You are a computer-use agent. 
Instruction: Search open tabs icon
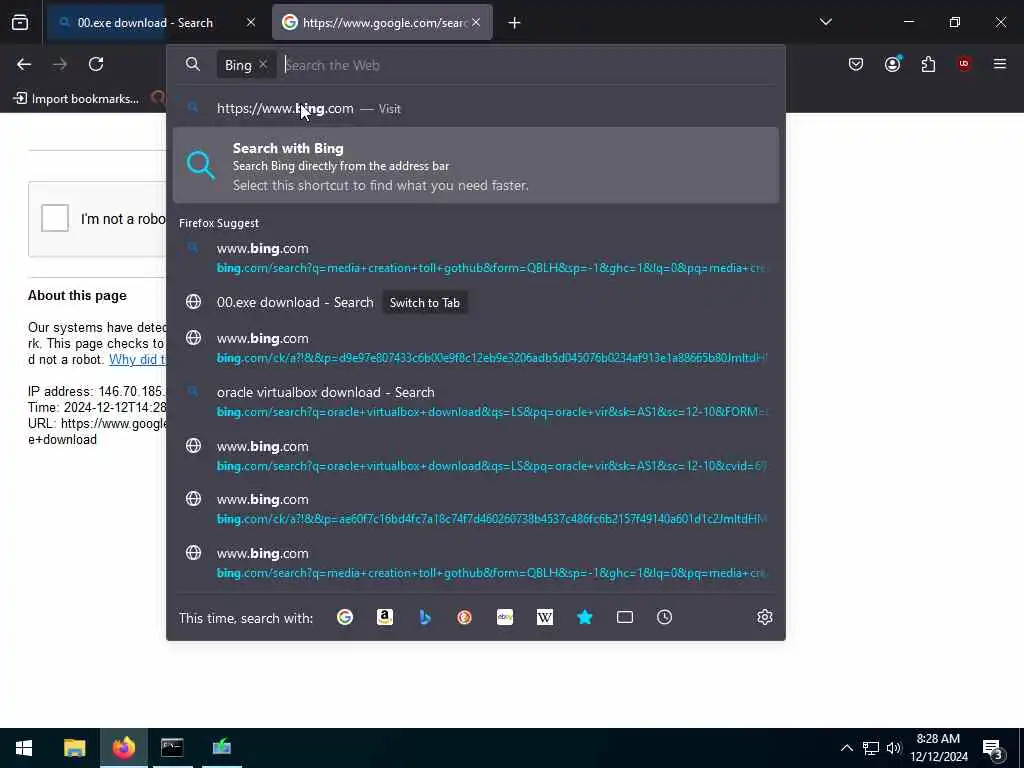coord(625,617)
